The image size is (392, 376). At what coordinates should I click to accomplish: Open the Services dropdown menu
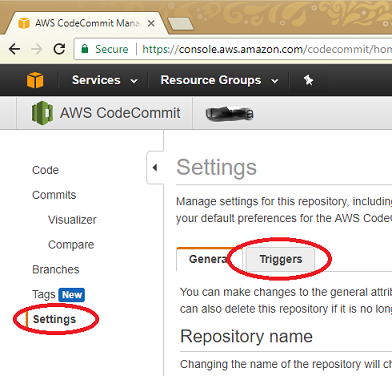pos(105,80)
